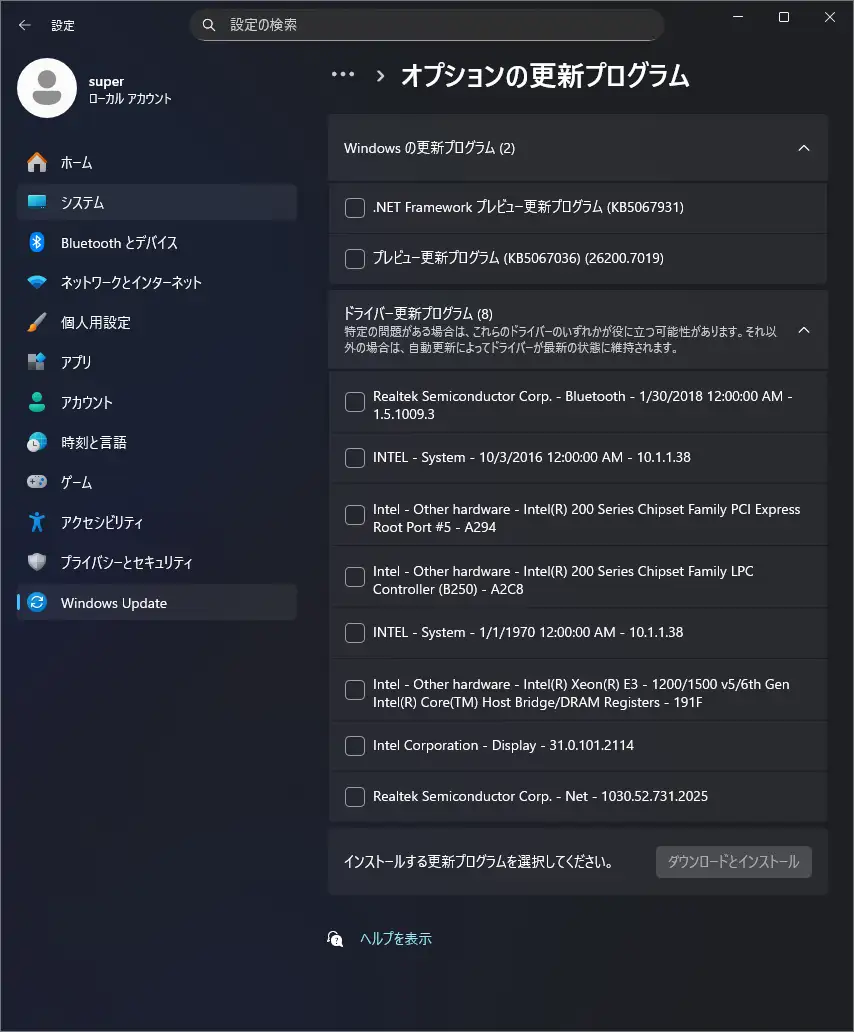Select the アクセシビリティ figure icon
This screenshot has width=854, height=1032.
click(37, 522)
